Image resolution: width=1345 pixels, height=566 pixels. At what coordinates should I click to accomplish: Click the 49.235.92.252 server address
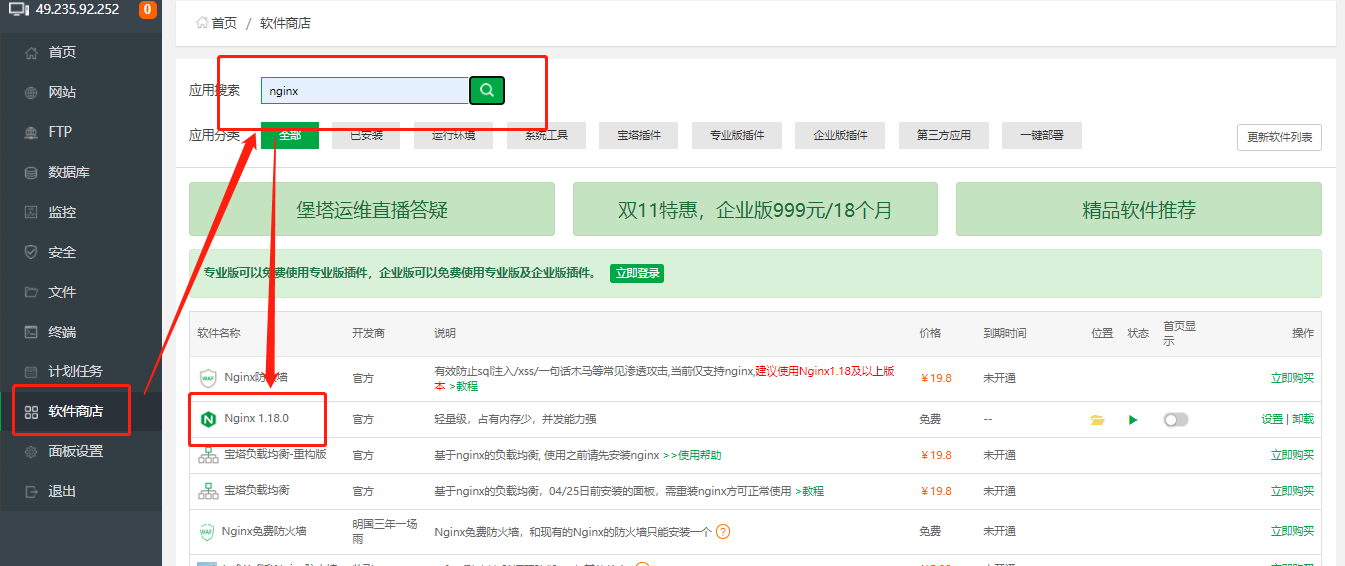click(77, 10)
